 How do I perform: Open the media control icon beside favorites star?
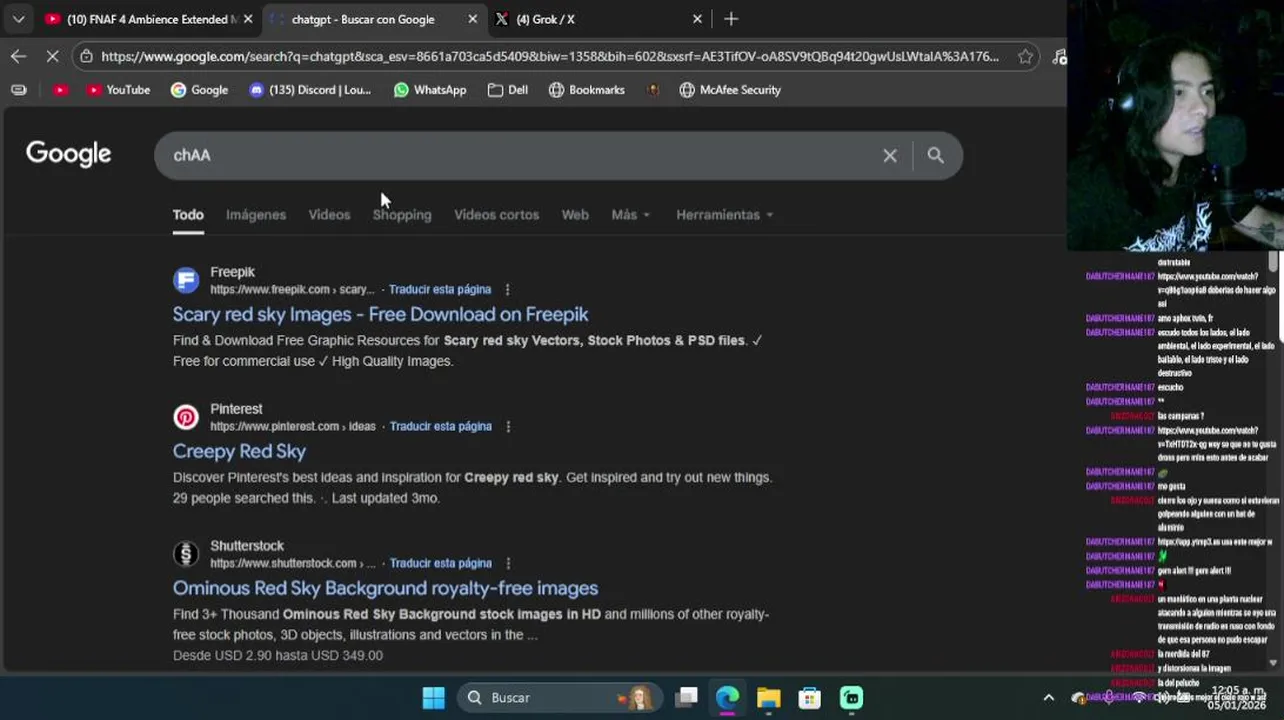pyautogui.click(x=1059, y=57)
